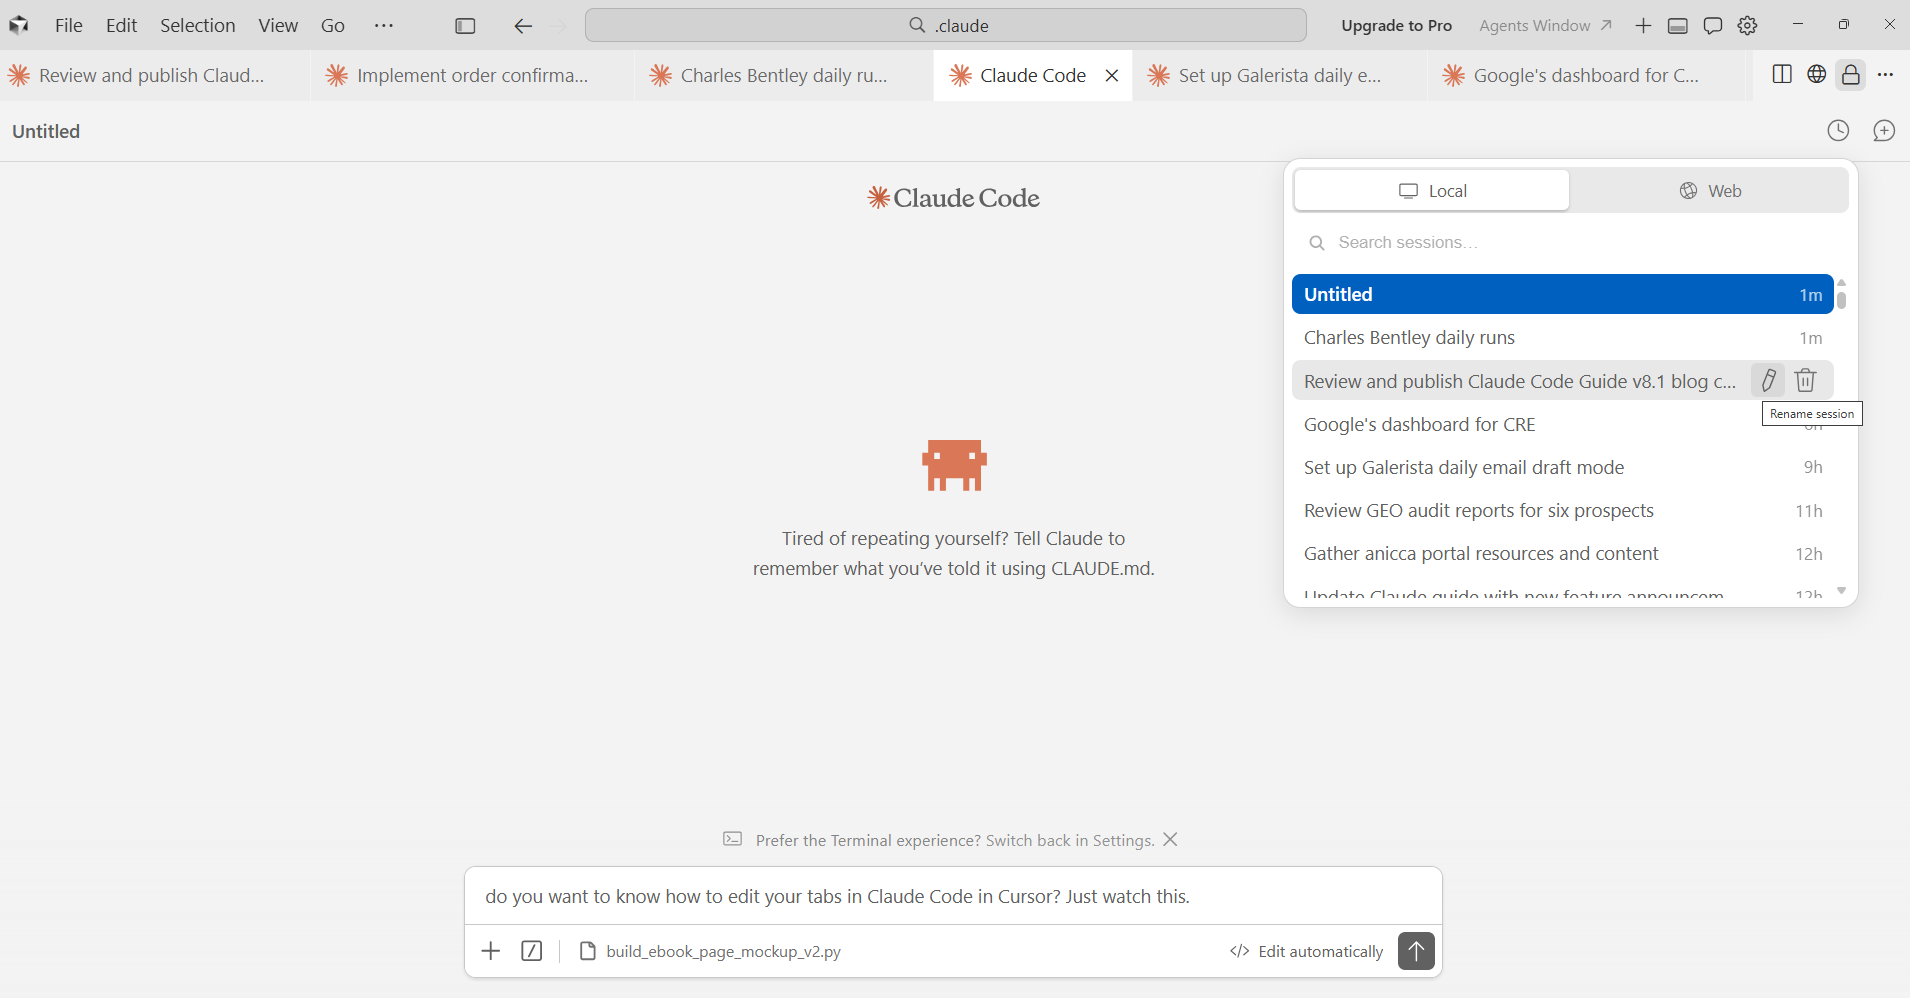Viewport: 1910px width, 998px height.
Task: Click the prompt text input box
Action: 953,896
